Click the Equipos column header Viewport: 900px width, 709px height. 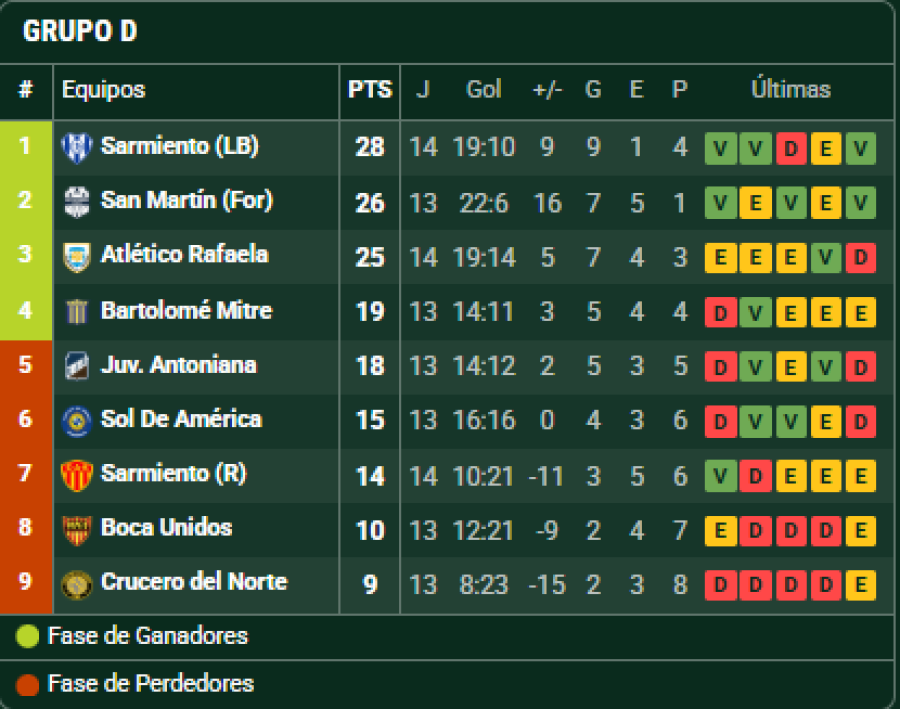click(x=103, y=90)
